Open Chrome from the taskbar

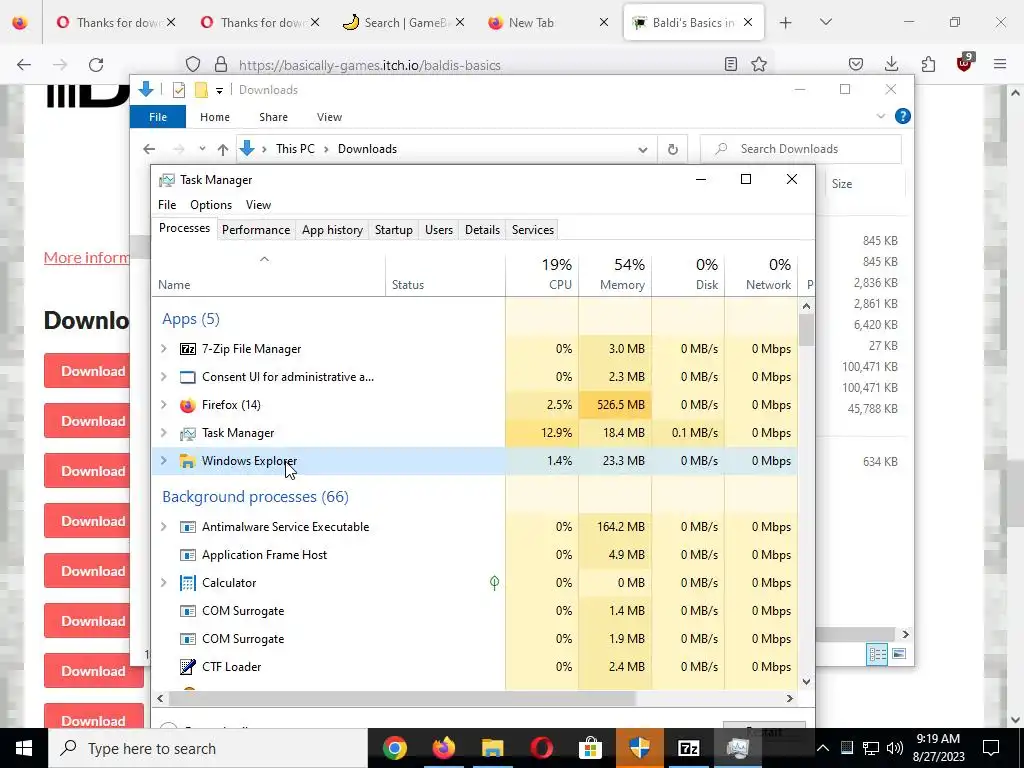394,748
